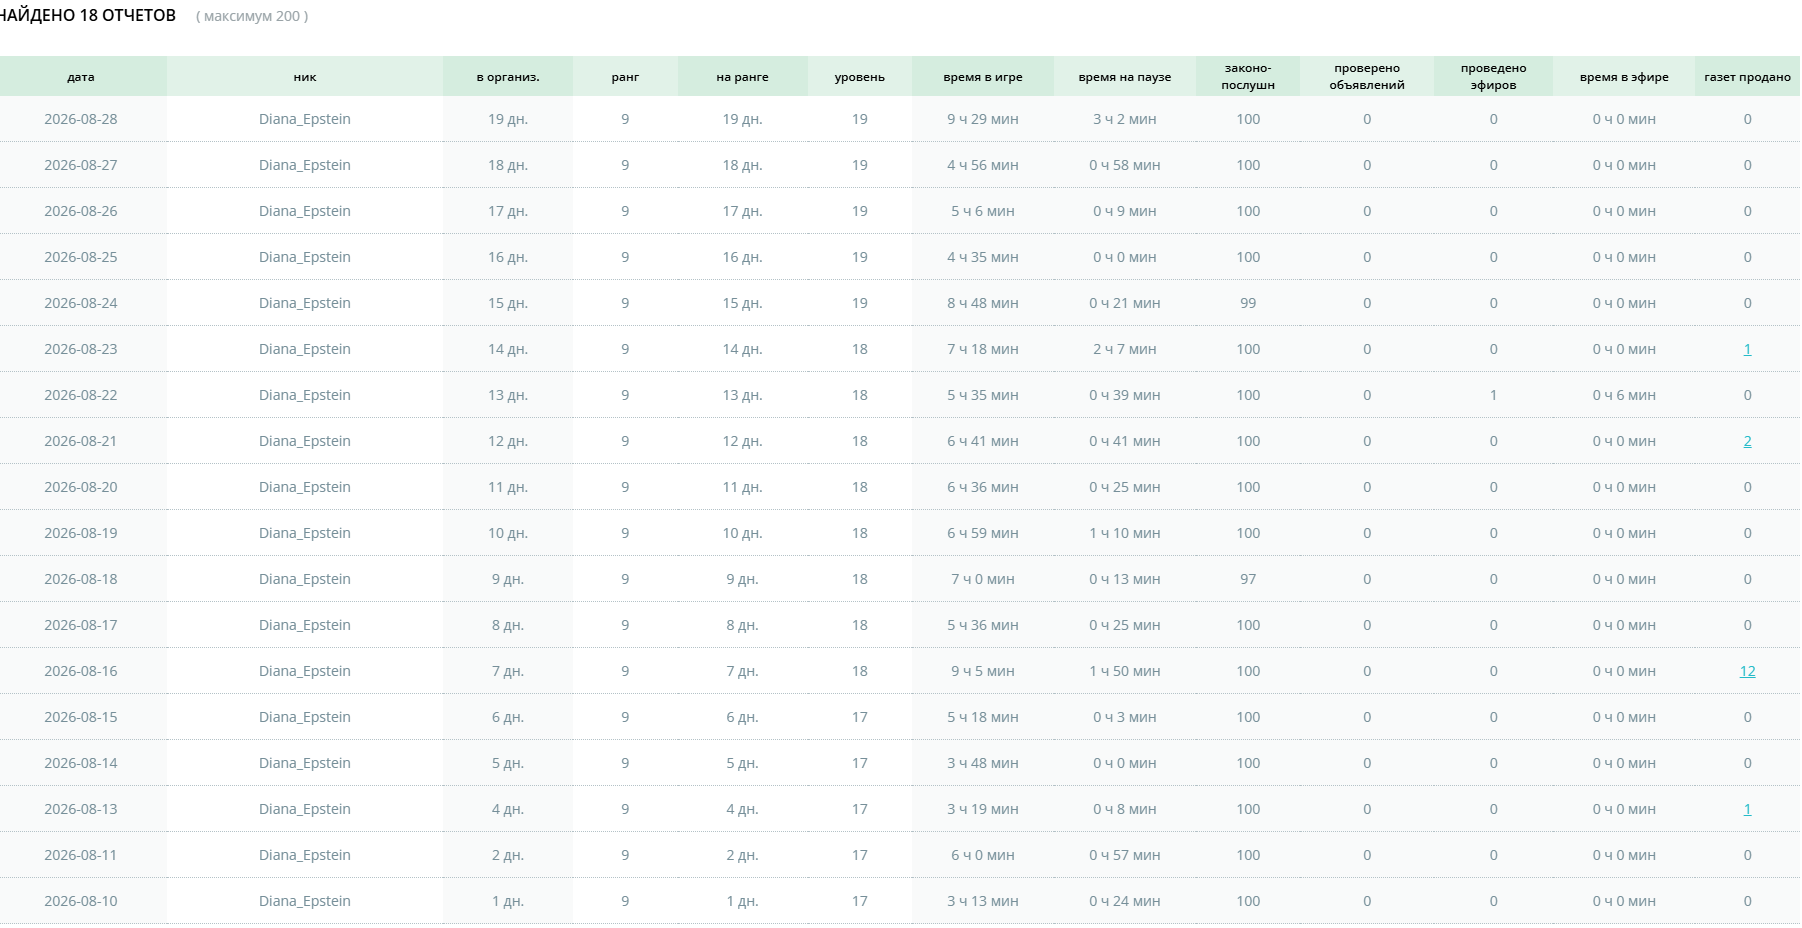Click the 'законо-послушн' column header
The image size is (1802, 928).
point(1248,77)
